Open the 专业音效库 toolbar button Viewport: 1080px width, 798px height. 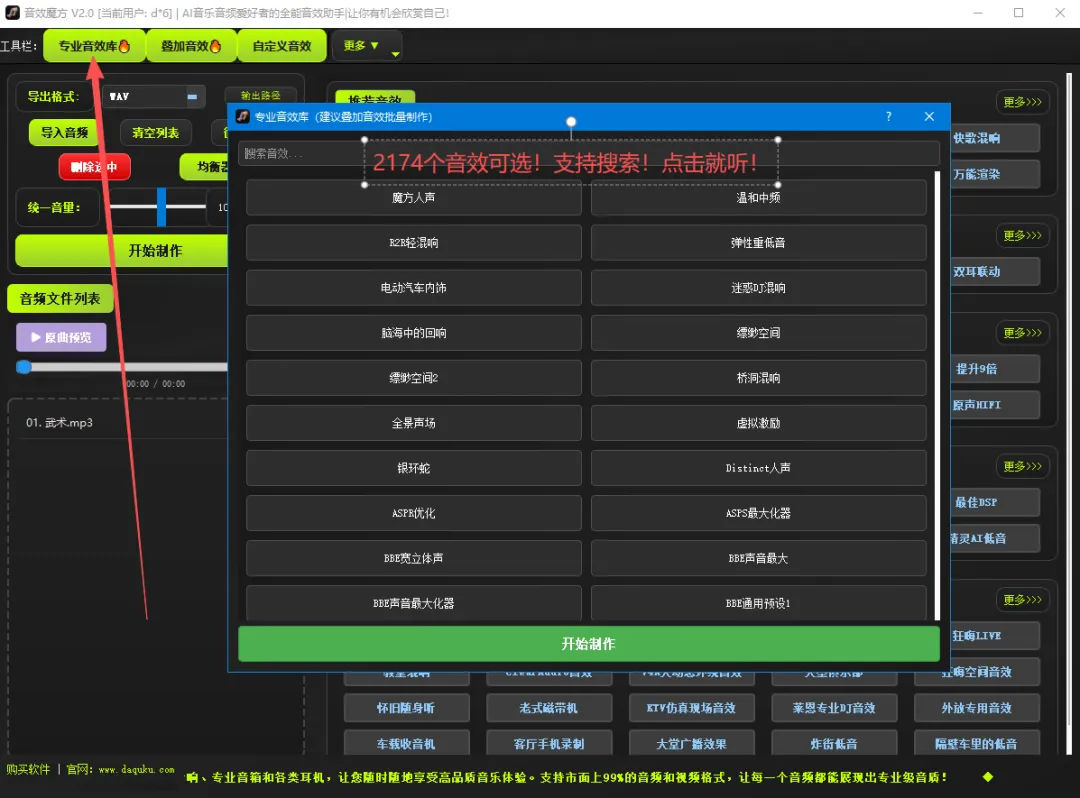[94, 46]
